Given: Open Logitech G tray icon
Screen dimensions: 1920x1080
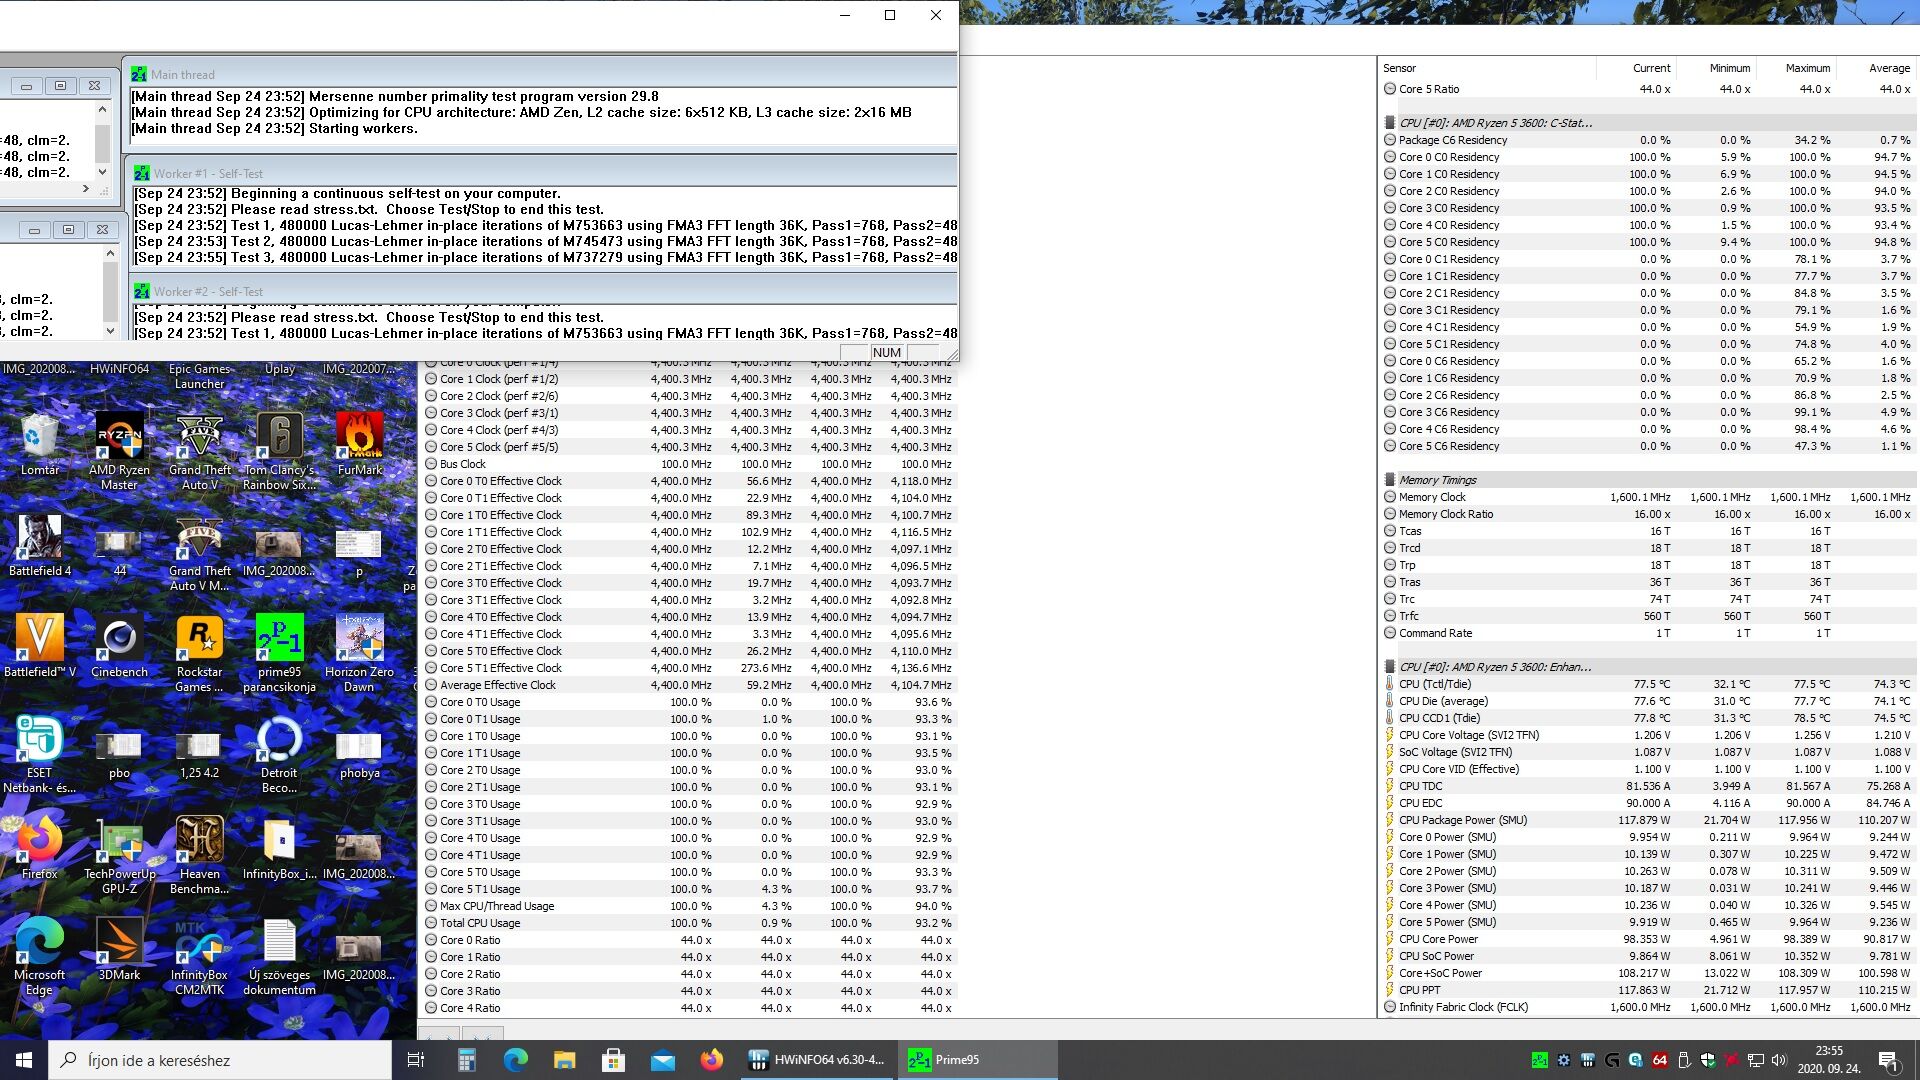Looking at the screenshot, I should (x=1612, y=1060).
